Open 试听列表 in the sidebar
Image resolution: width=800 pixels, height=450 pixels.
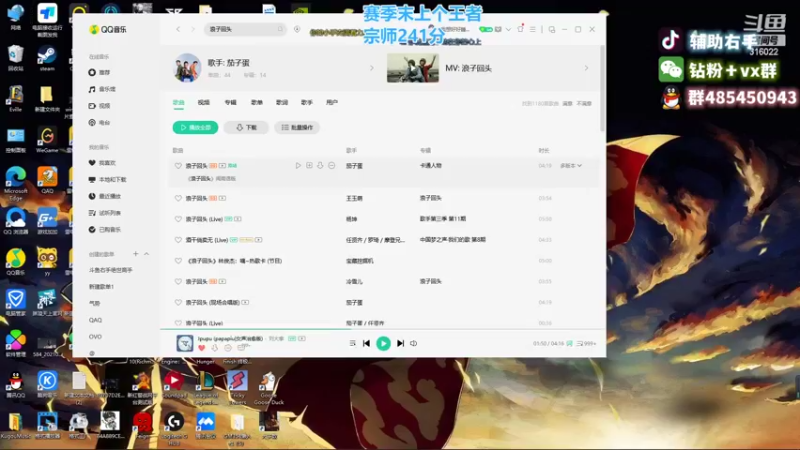[105, 213]
